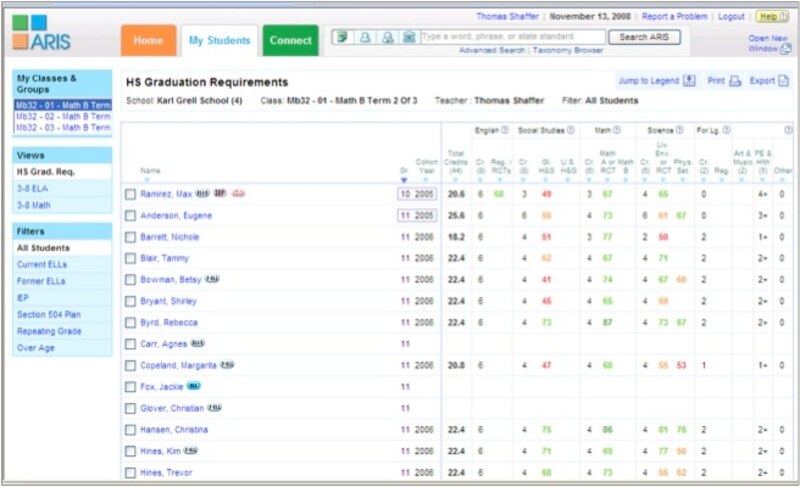Check the box for Ramirez, Max

coord(130,194)
